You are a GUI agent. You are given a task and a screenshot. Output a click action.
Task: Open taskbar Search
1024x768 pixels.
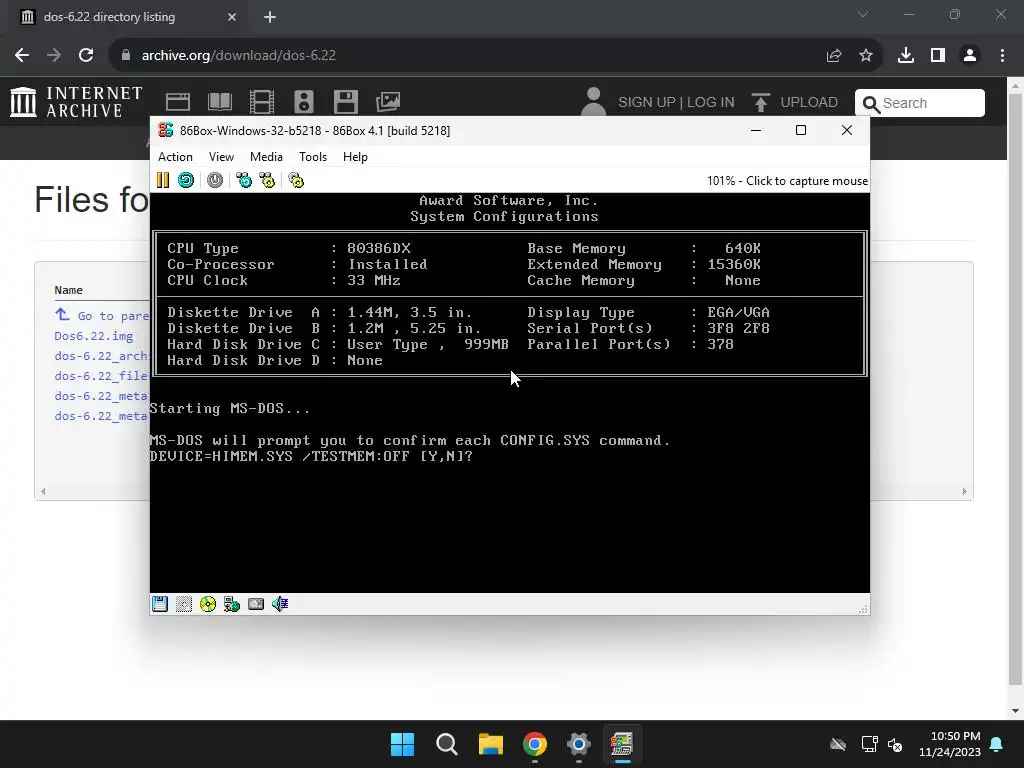pos(447,744)
